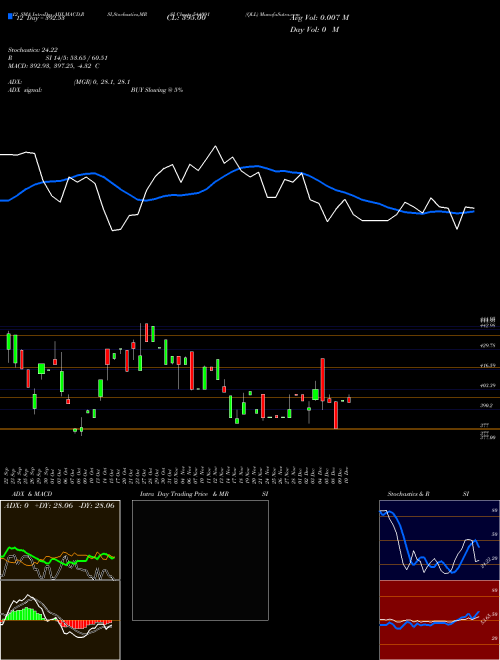Image resolution: width=500 pixels, height=660 pixels.
Task: Click the "BUY Slowing @ 5%" signal text
Action: (157, 90)
